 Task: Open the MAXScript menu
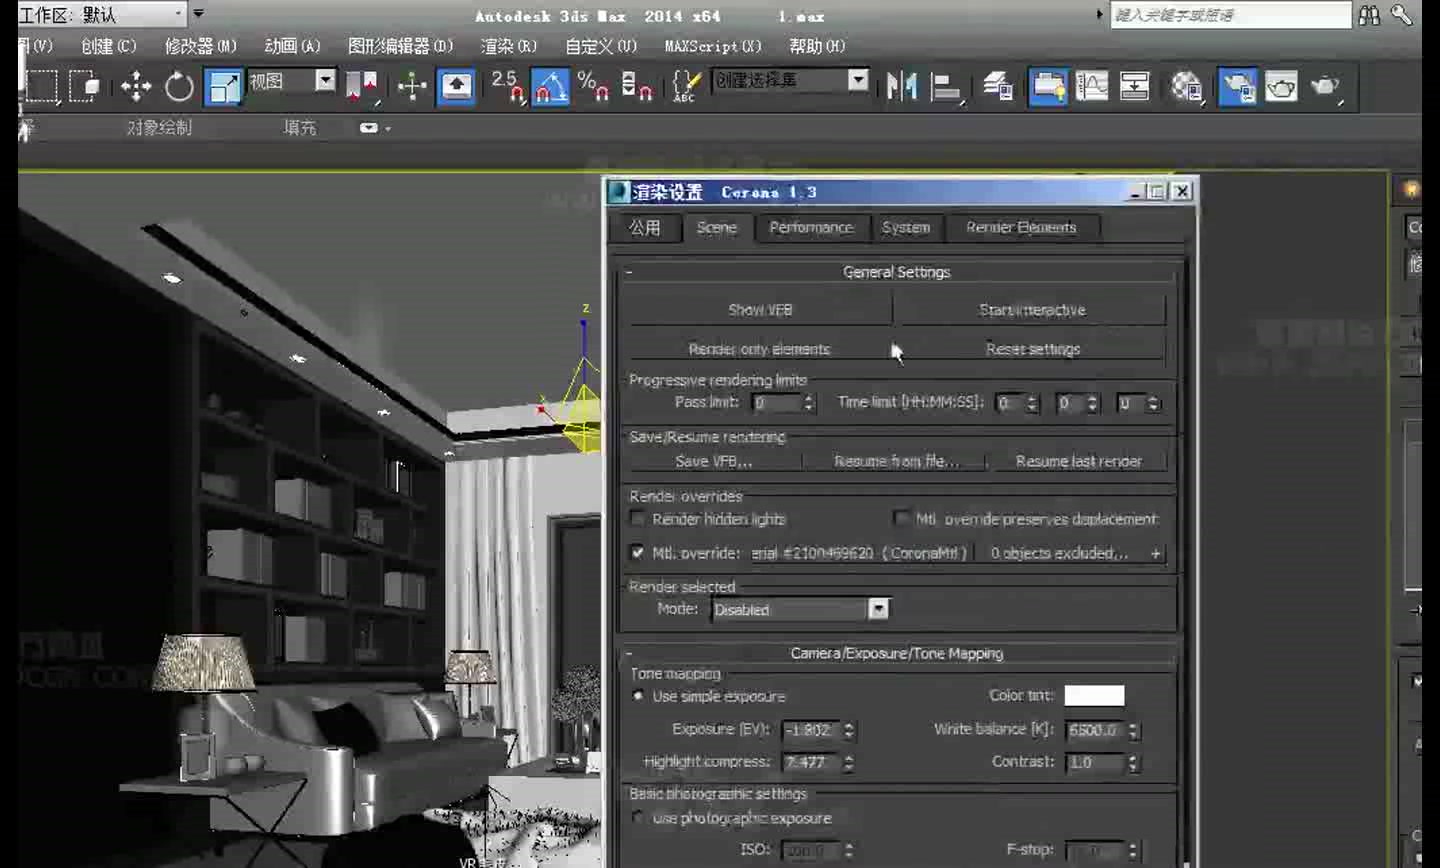pos(713,46)
